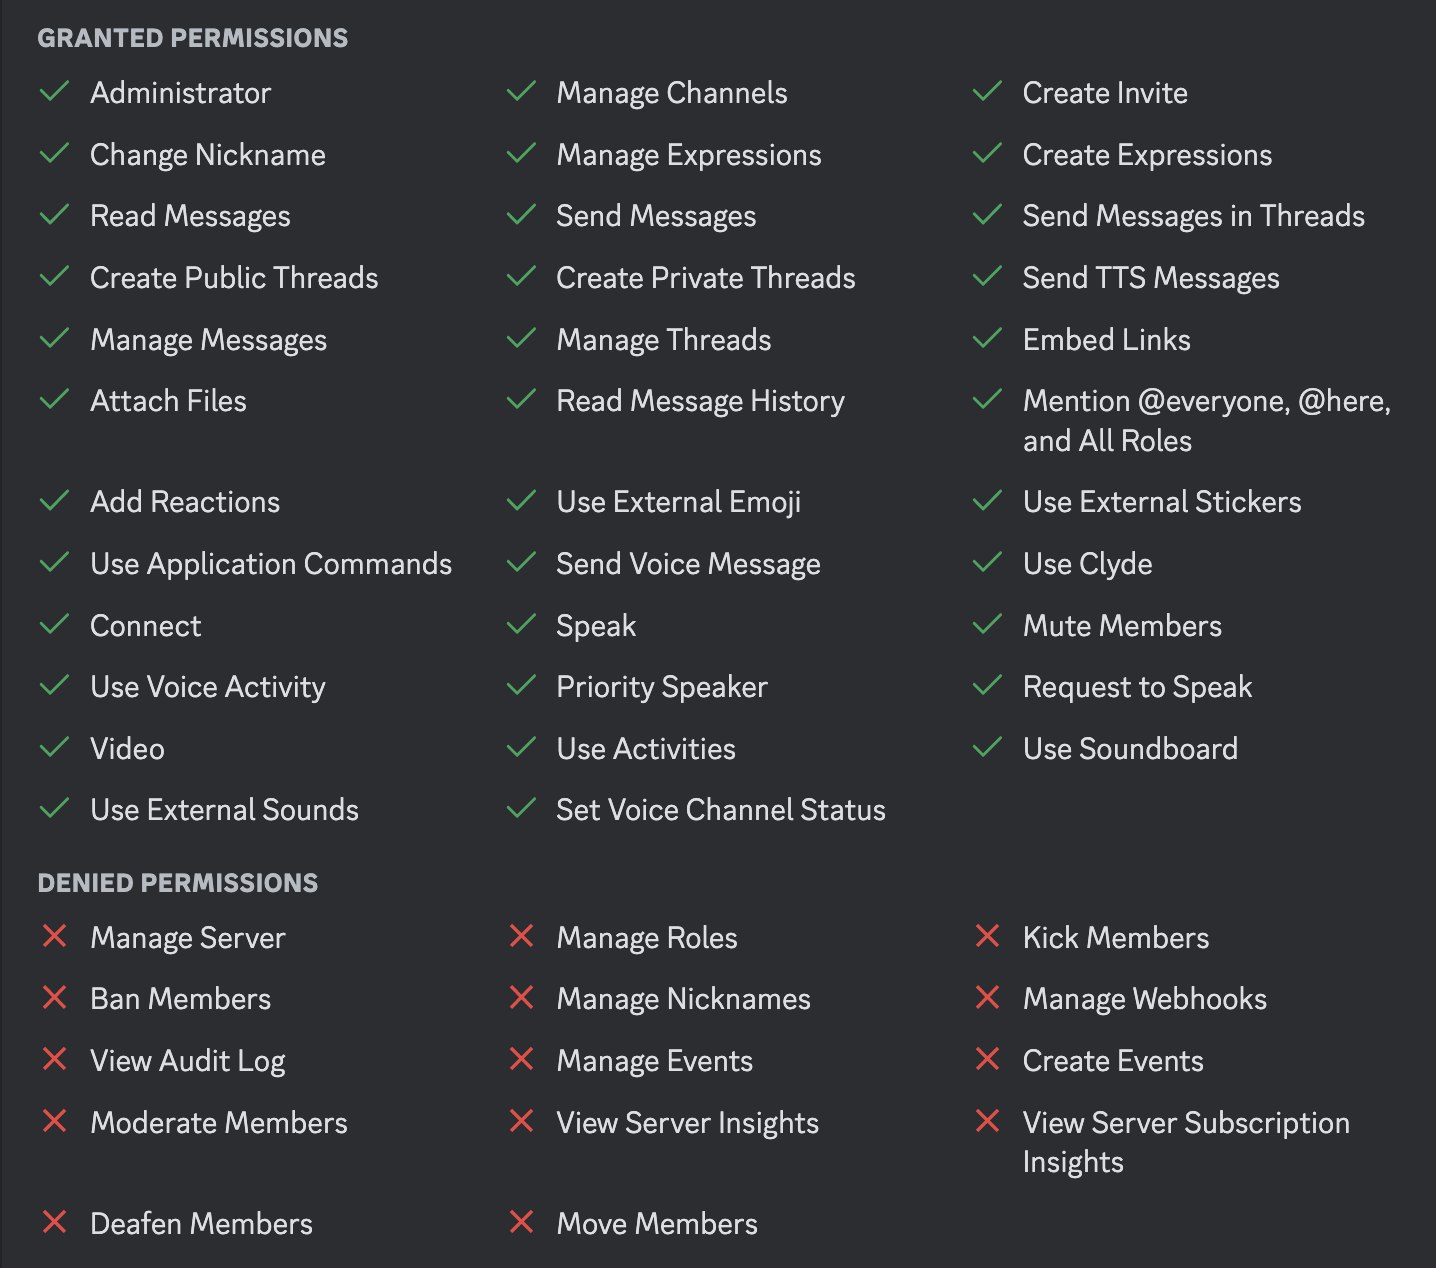Click the checkmark beside Priority Speaker
The image size is (1436, 1268).
[521, 685]
